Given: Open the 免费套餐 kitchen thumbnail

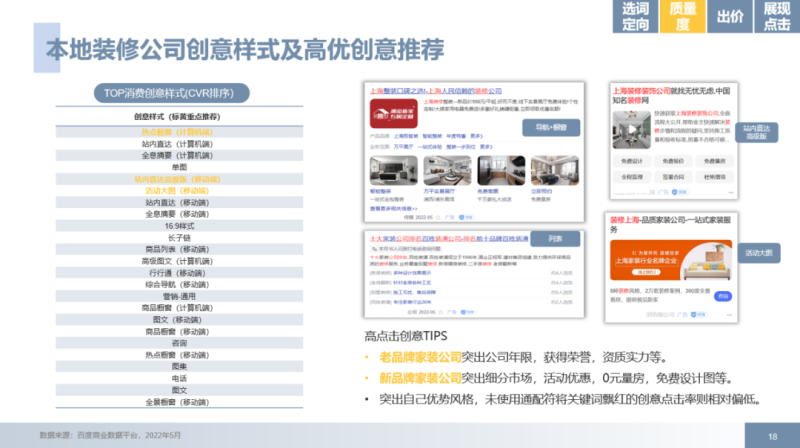Looking at the screenshot, I should 501,170.
